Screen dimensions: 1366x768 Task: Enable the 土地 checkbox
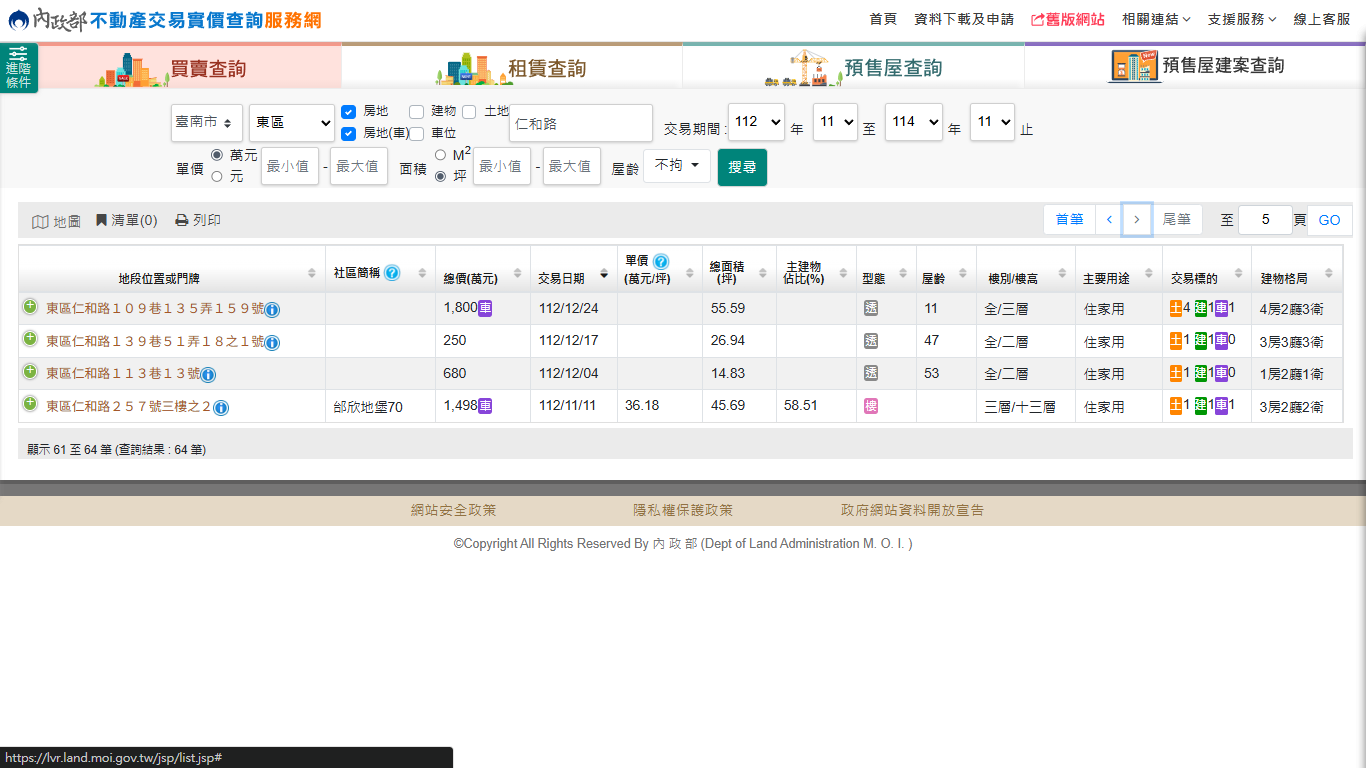pyautogui.click(x=469, y=111)
